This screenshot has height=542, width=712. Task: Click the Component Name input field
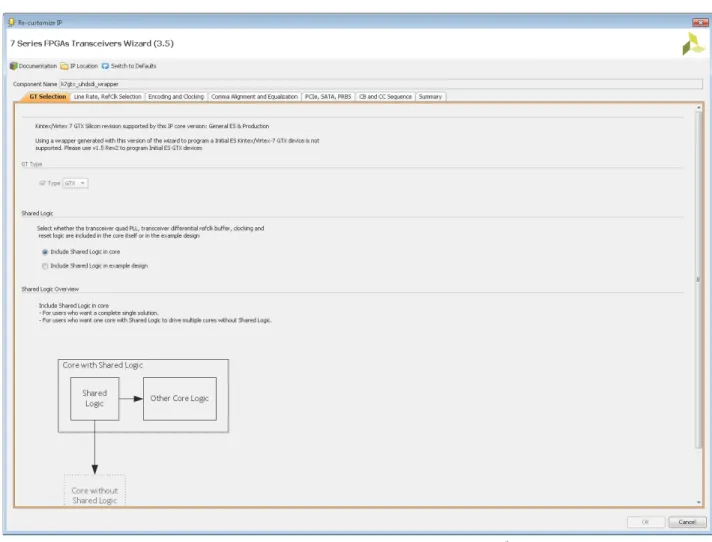point(381,84)
